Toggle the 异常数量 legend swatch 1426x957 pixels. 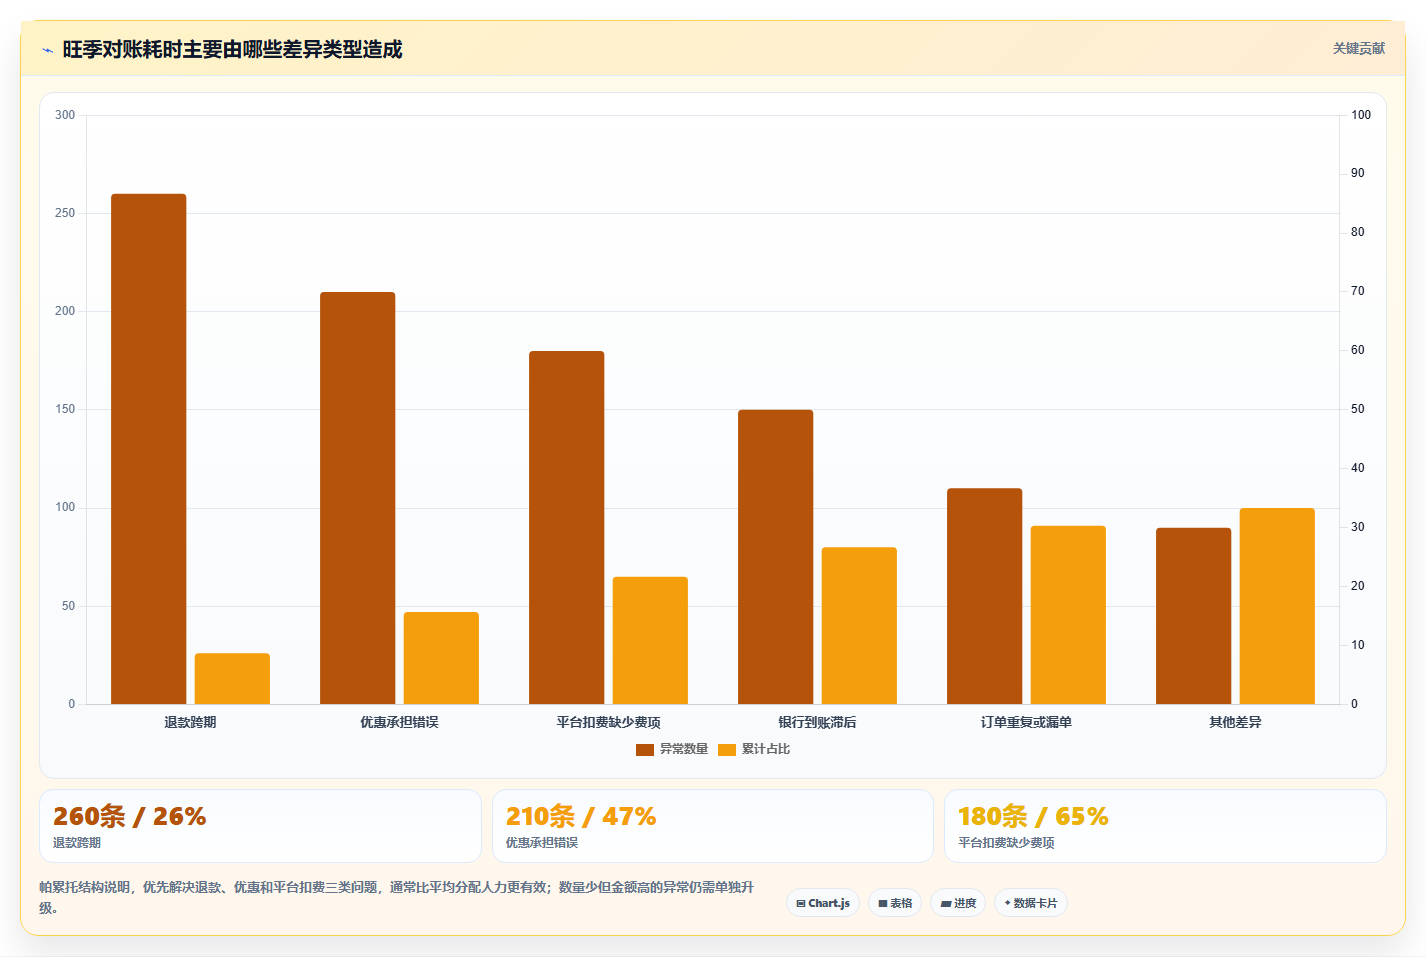645,749
